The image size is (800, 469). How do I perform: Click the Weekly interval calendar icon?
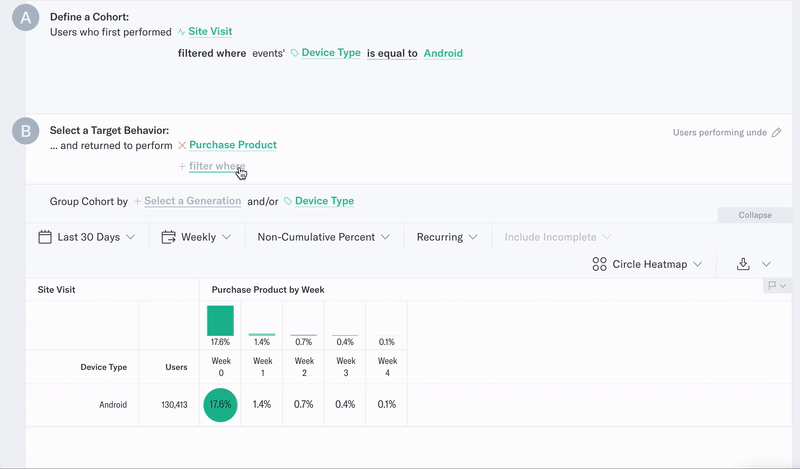pyautogui.click(x=169, y=237)
